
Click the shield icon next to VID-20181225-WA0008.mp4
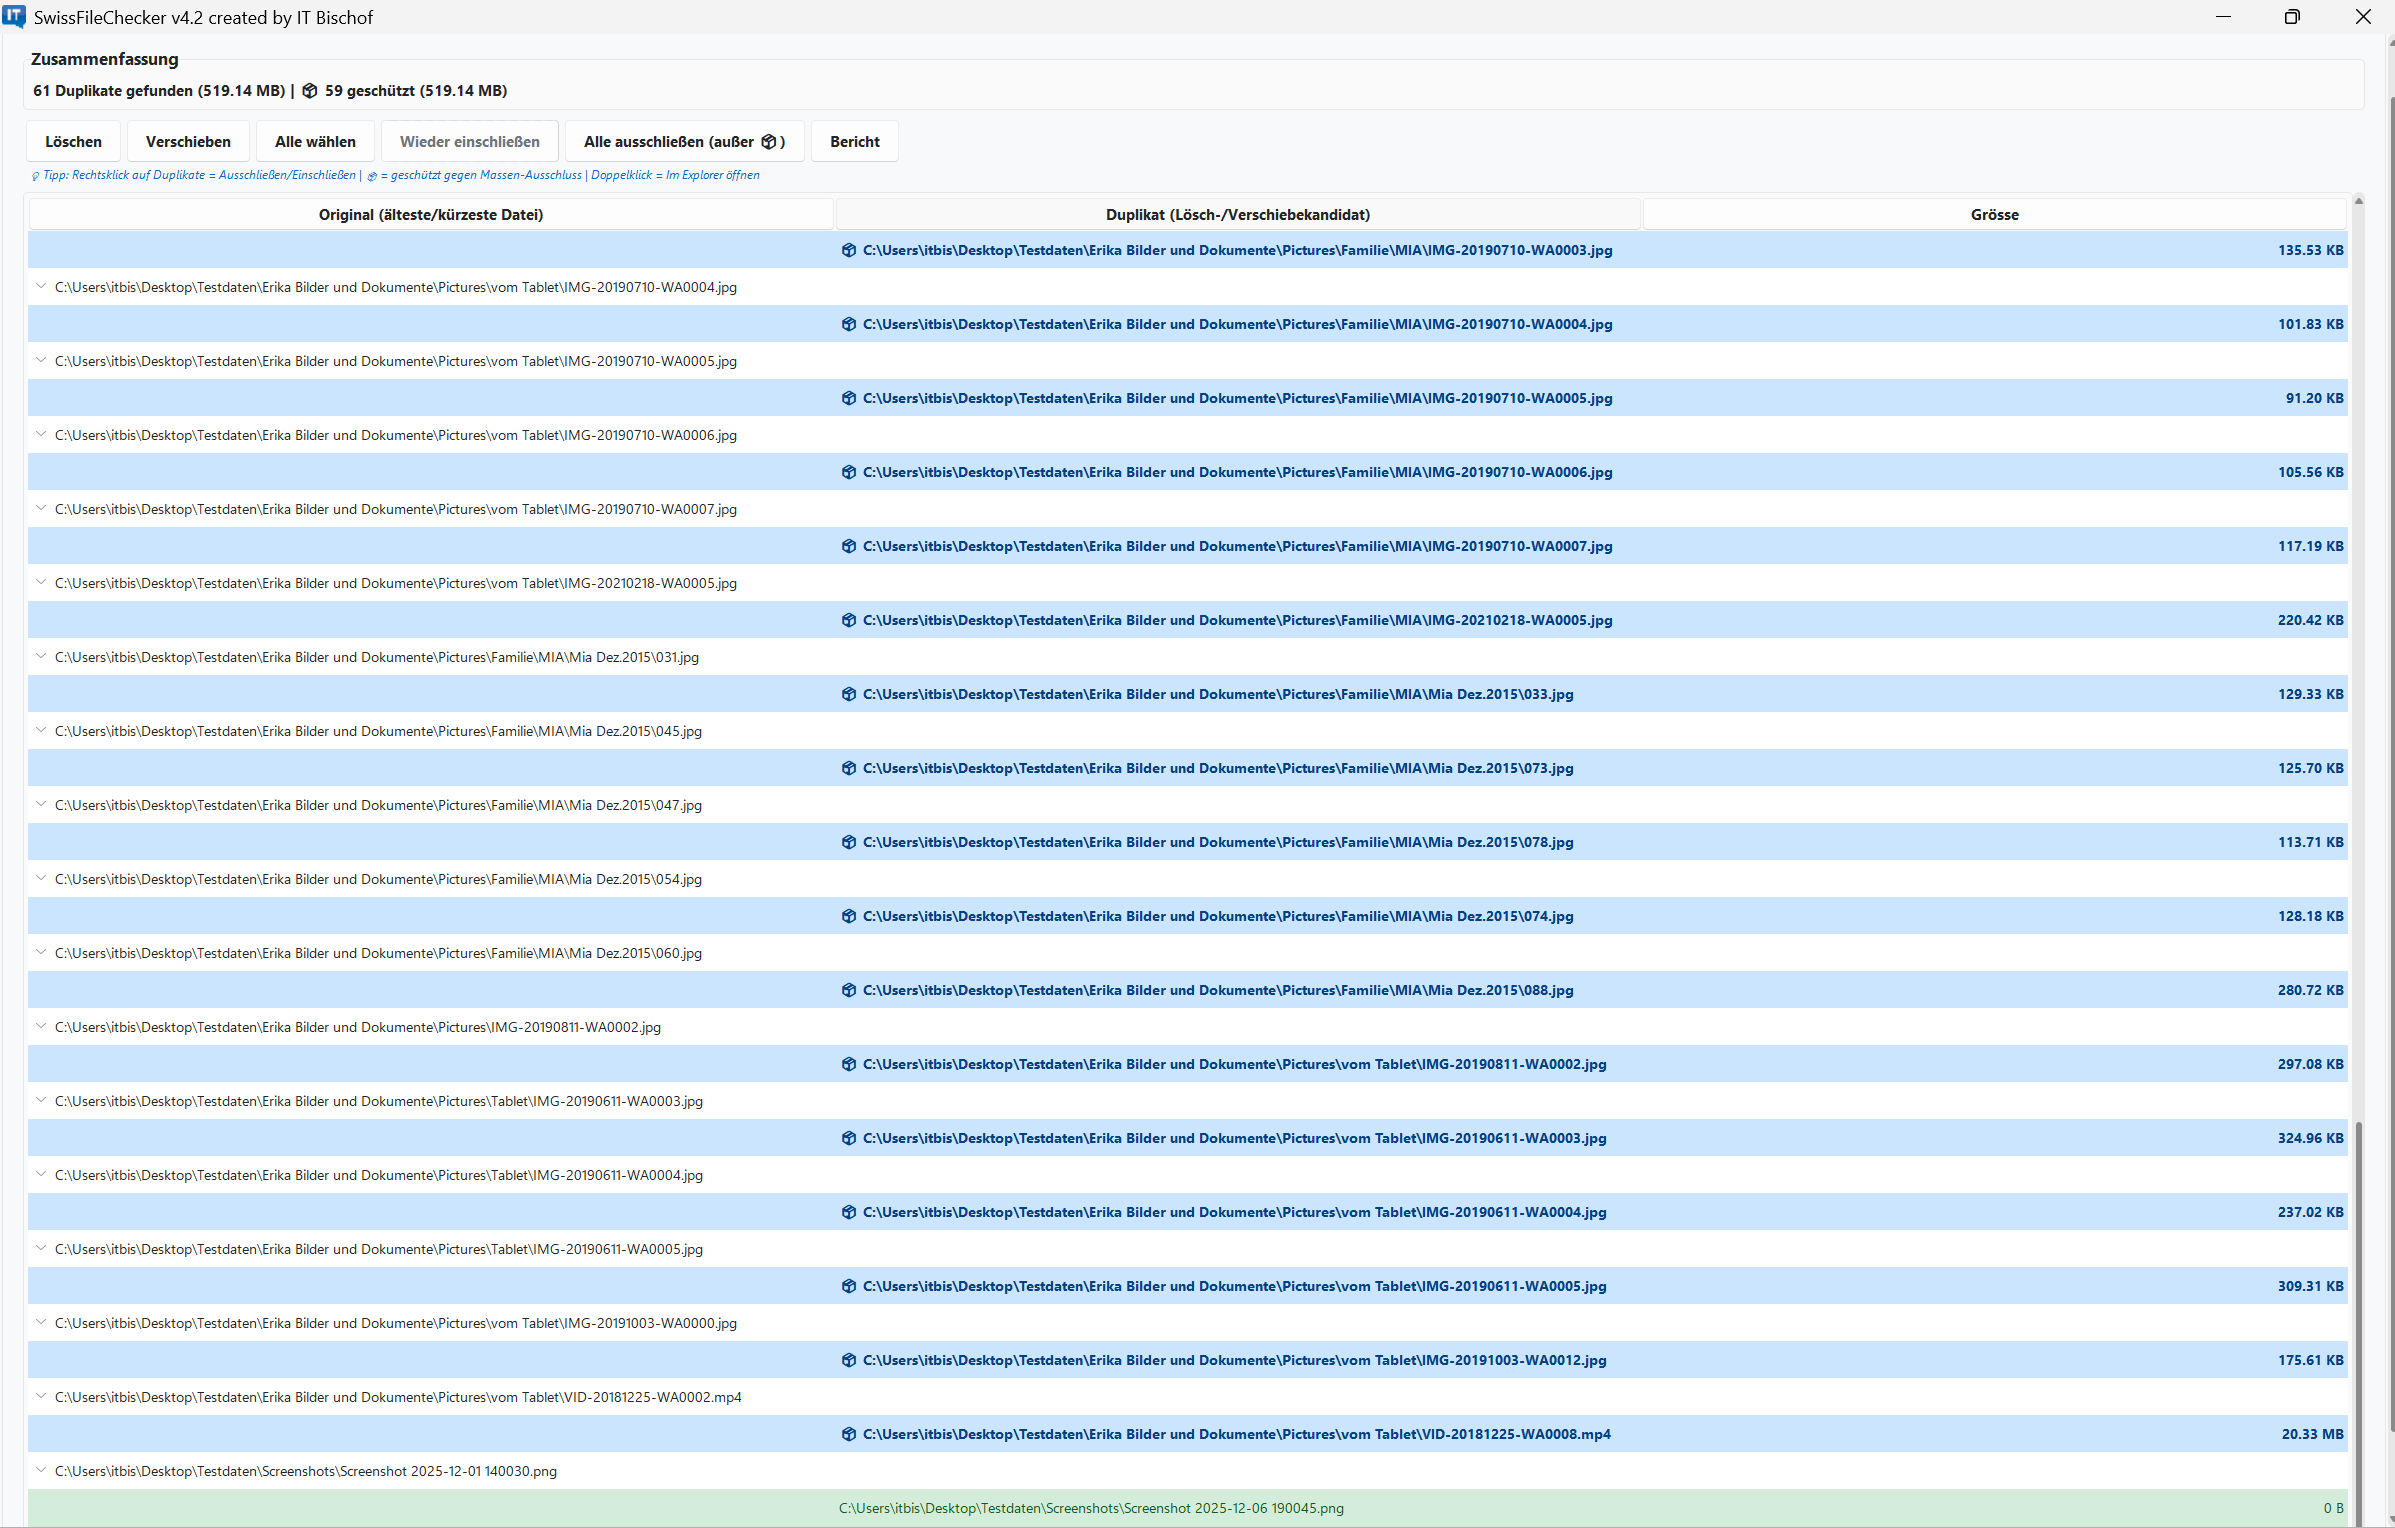[847, 1434]
